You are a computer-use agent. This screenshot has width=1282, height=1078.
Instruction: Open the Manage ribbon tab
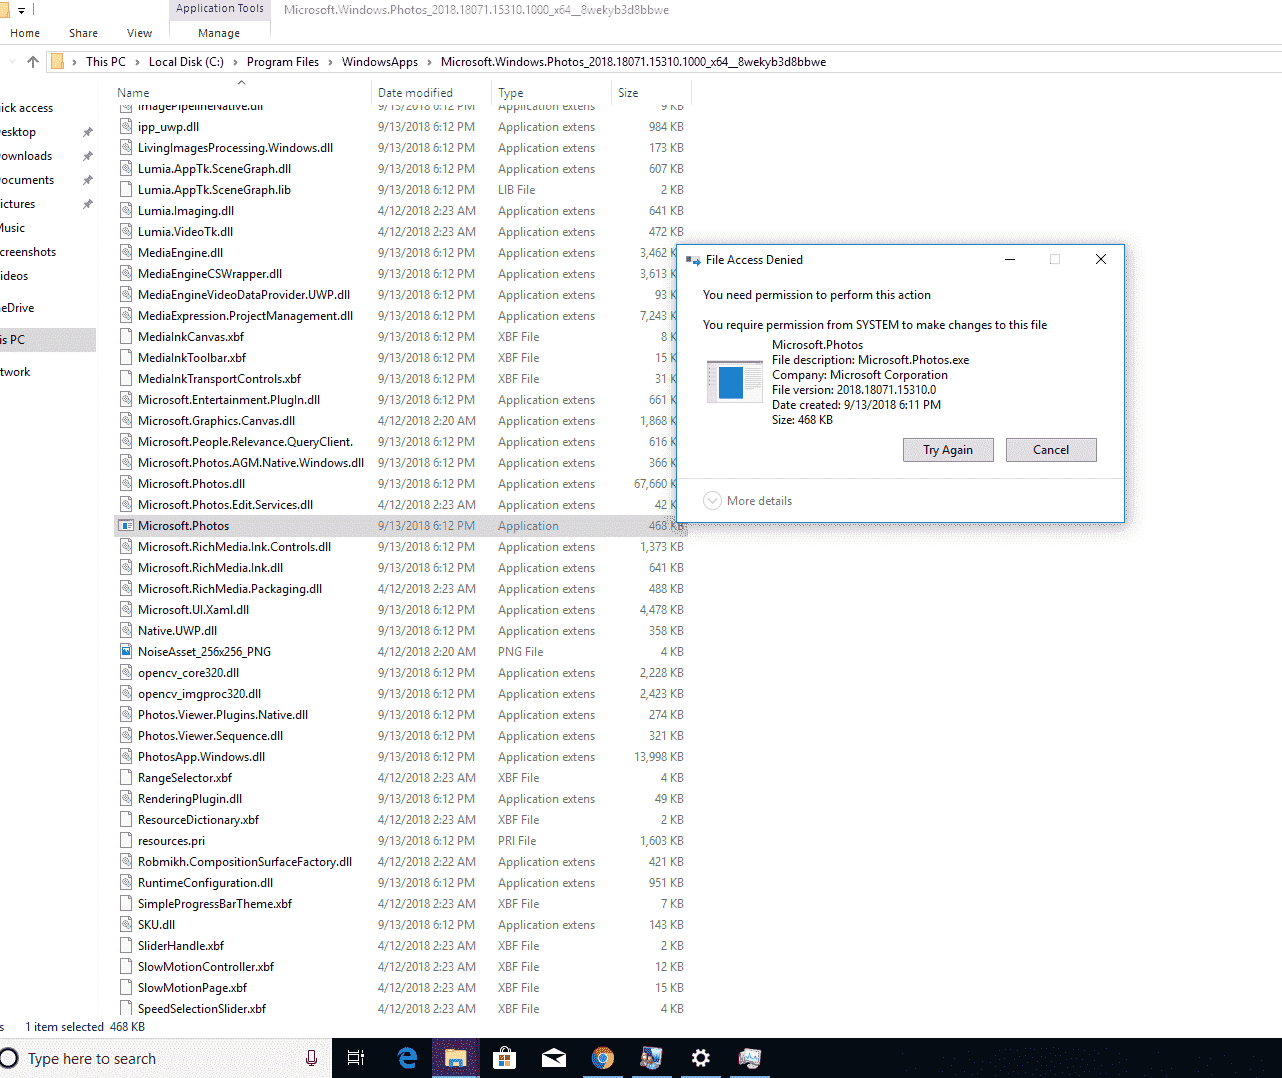tap(219, 33)
